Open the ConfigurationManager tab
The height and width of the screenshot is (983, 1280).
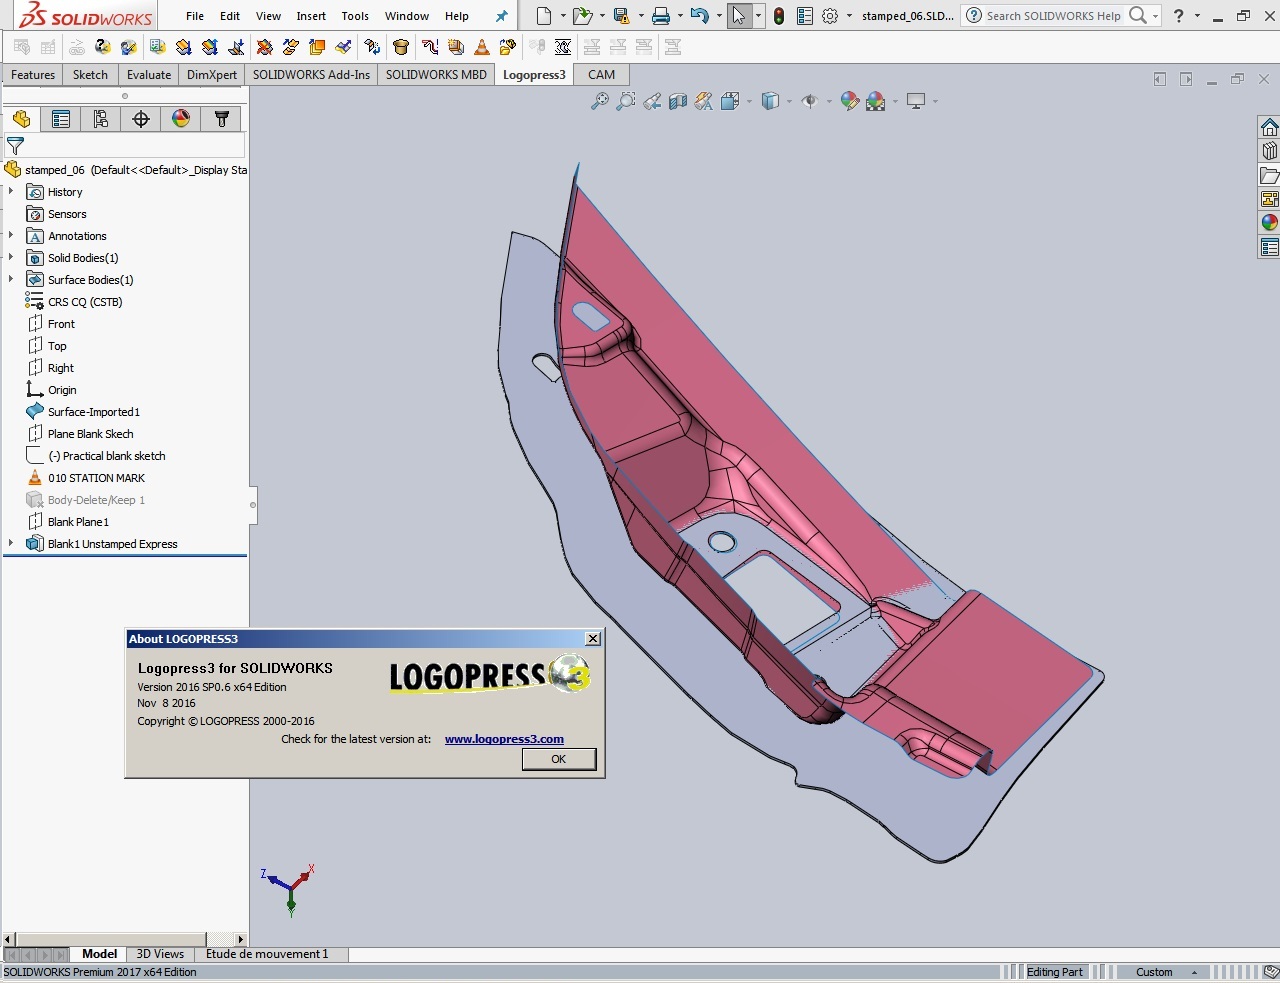coord(101,119)
